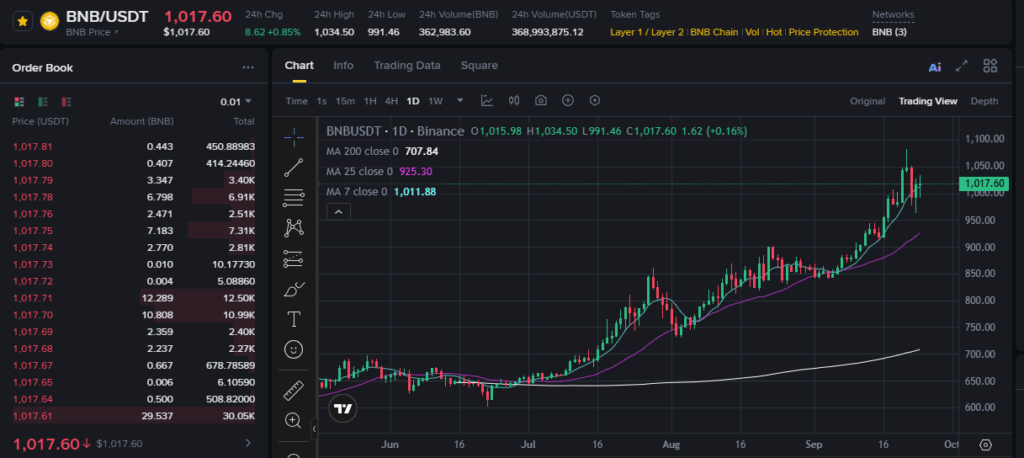Viewport: 1024px width, 458px height.
Task: Open Order Book more options menu
Action: pyautogui.click(x=248, y=67)
